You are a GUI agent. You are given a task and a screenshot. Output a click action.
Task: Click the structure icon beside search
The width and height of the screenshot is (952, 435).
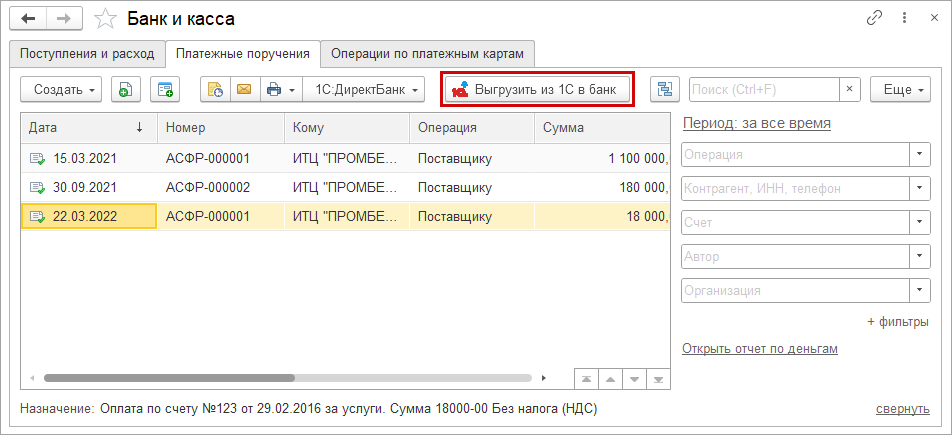(664, 89)
